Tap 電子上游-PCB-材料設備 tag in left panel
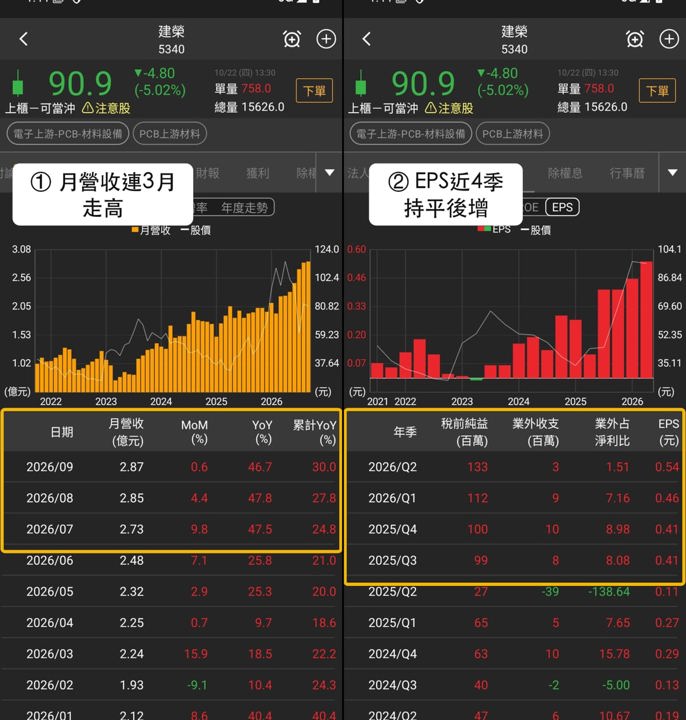This screenshot has height=720, width=686. coord(68,134)
